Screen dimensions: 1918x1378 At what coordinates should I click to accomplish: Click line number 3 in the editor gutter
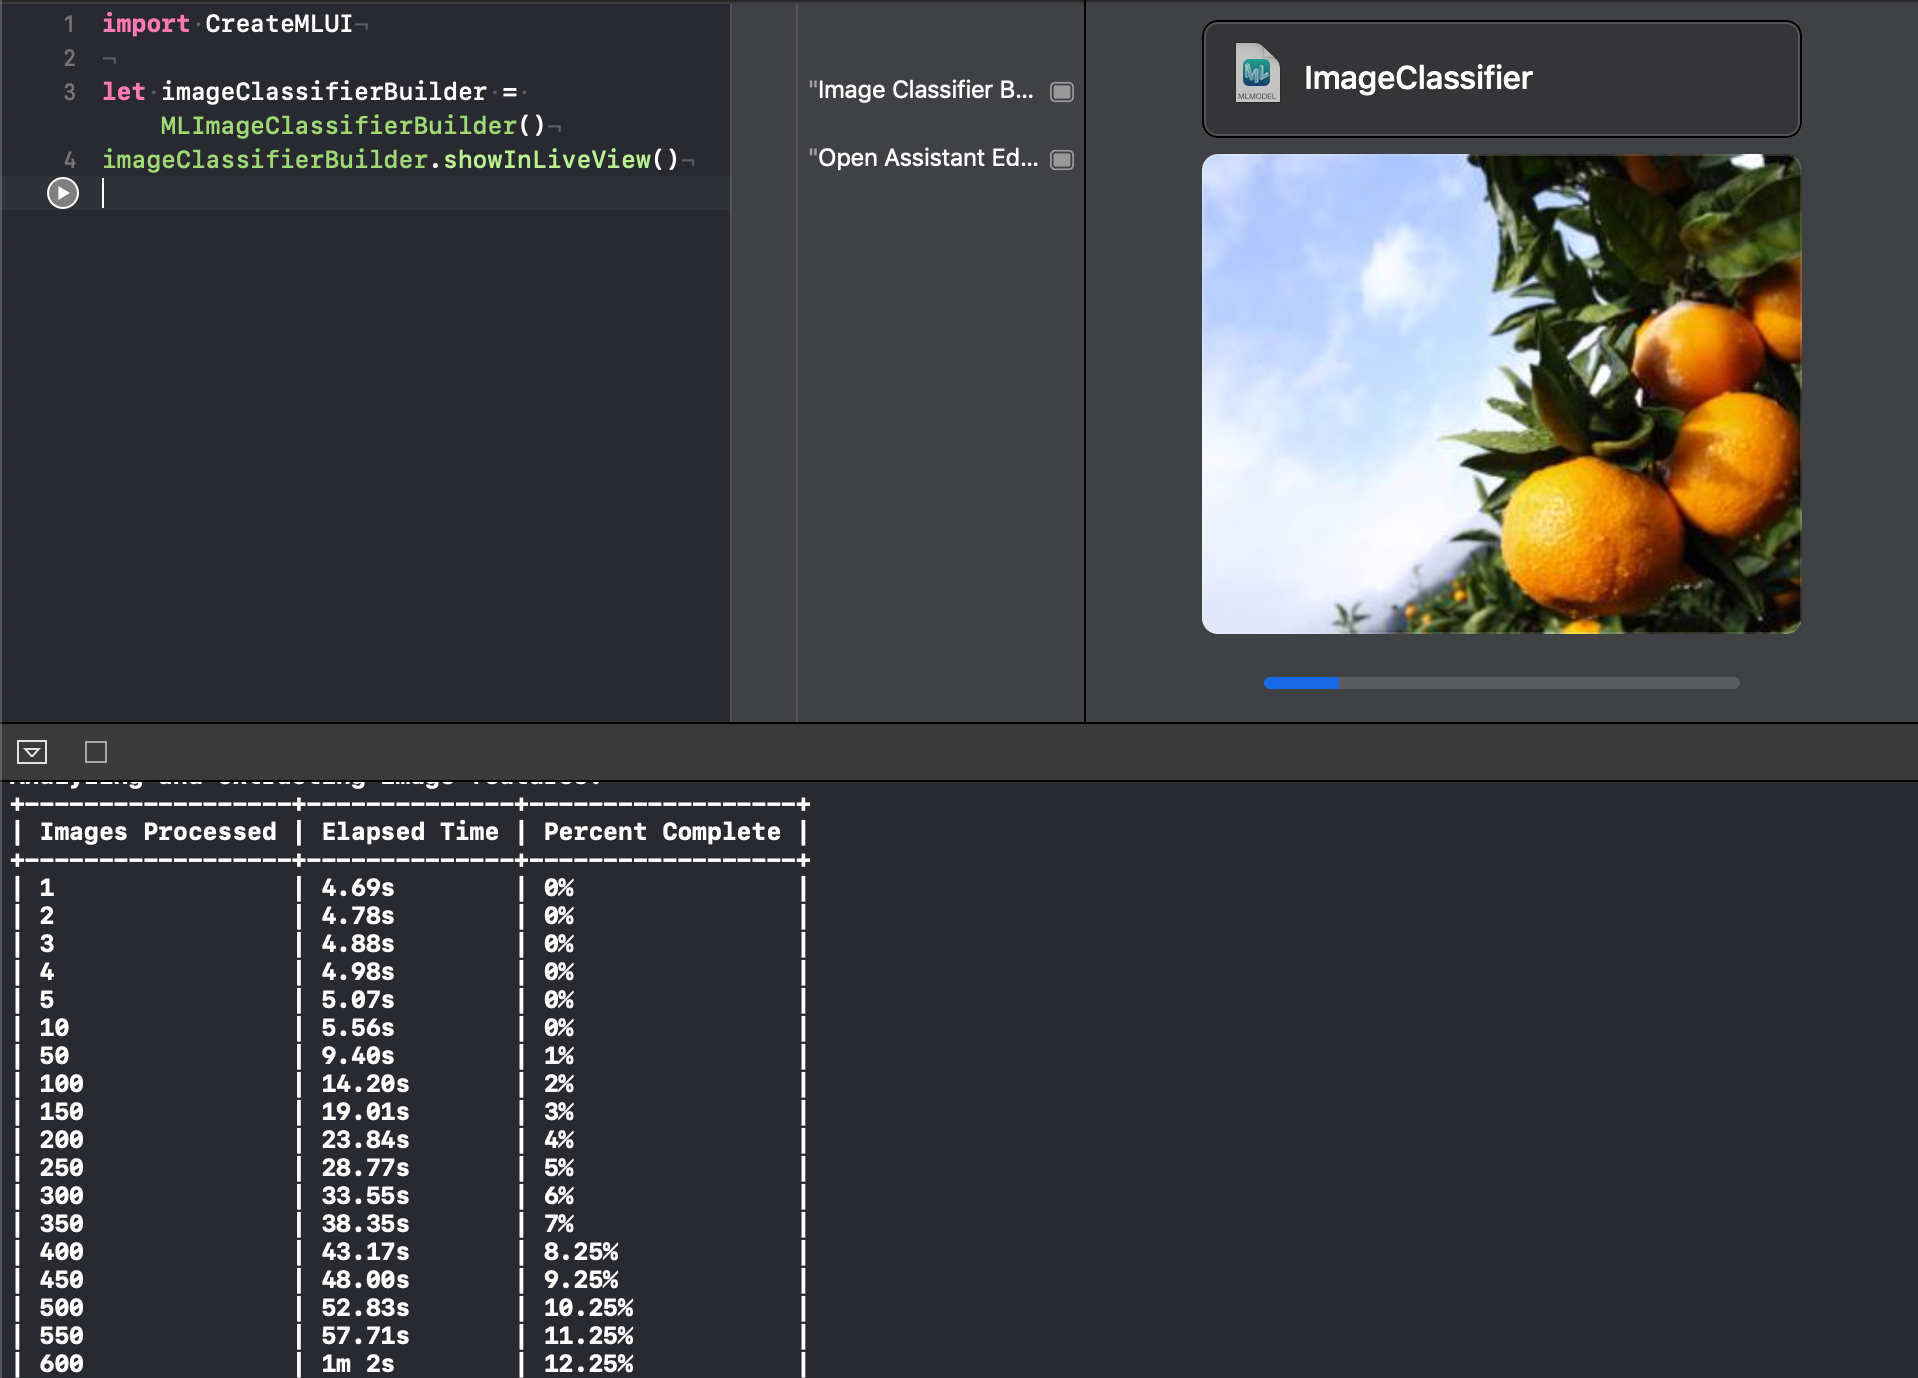pyautogui.click(x=68, y=91)
